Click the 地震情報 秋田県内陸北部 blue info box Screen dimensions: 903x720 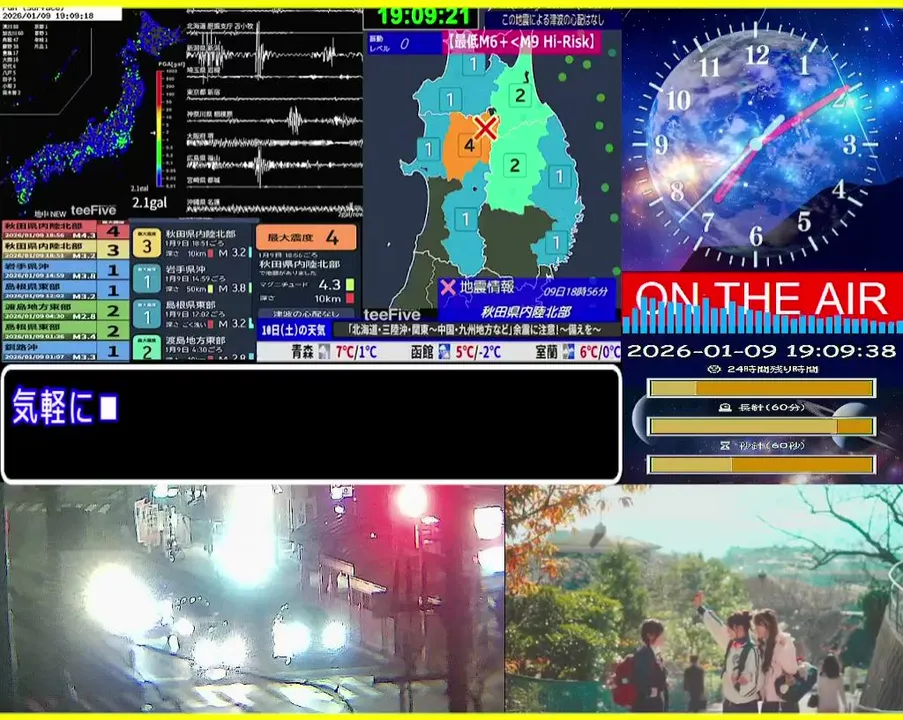pos(527,299)
